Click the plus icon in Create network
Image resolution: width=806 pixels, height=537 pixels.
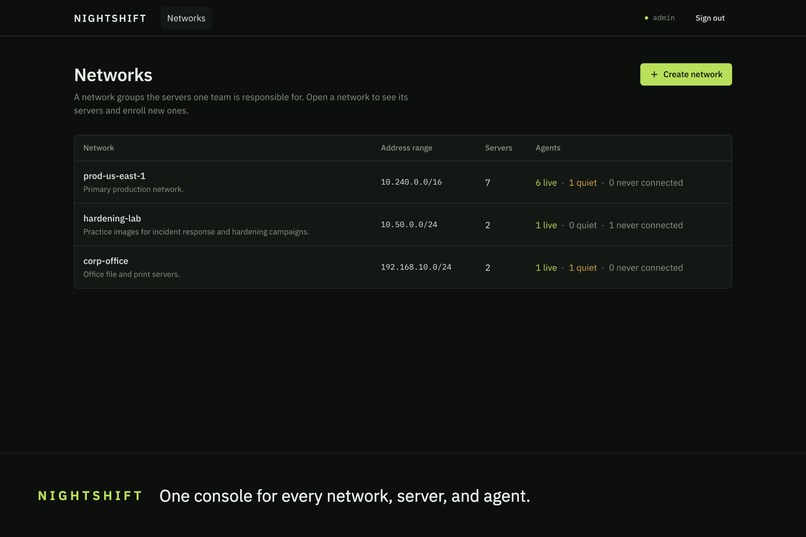654,75
